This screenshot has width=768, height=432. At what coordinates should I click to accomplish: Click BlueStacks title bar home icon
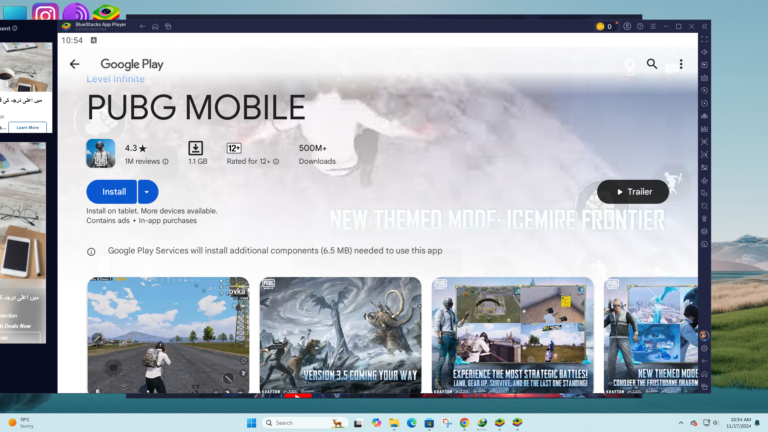pos(155,26)
